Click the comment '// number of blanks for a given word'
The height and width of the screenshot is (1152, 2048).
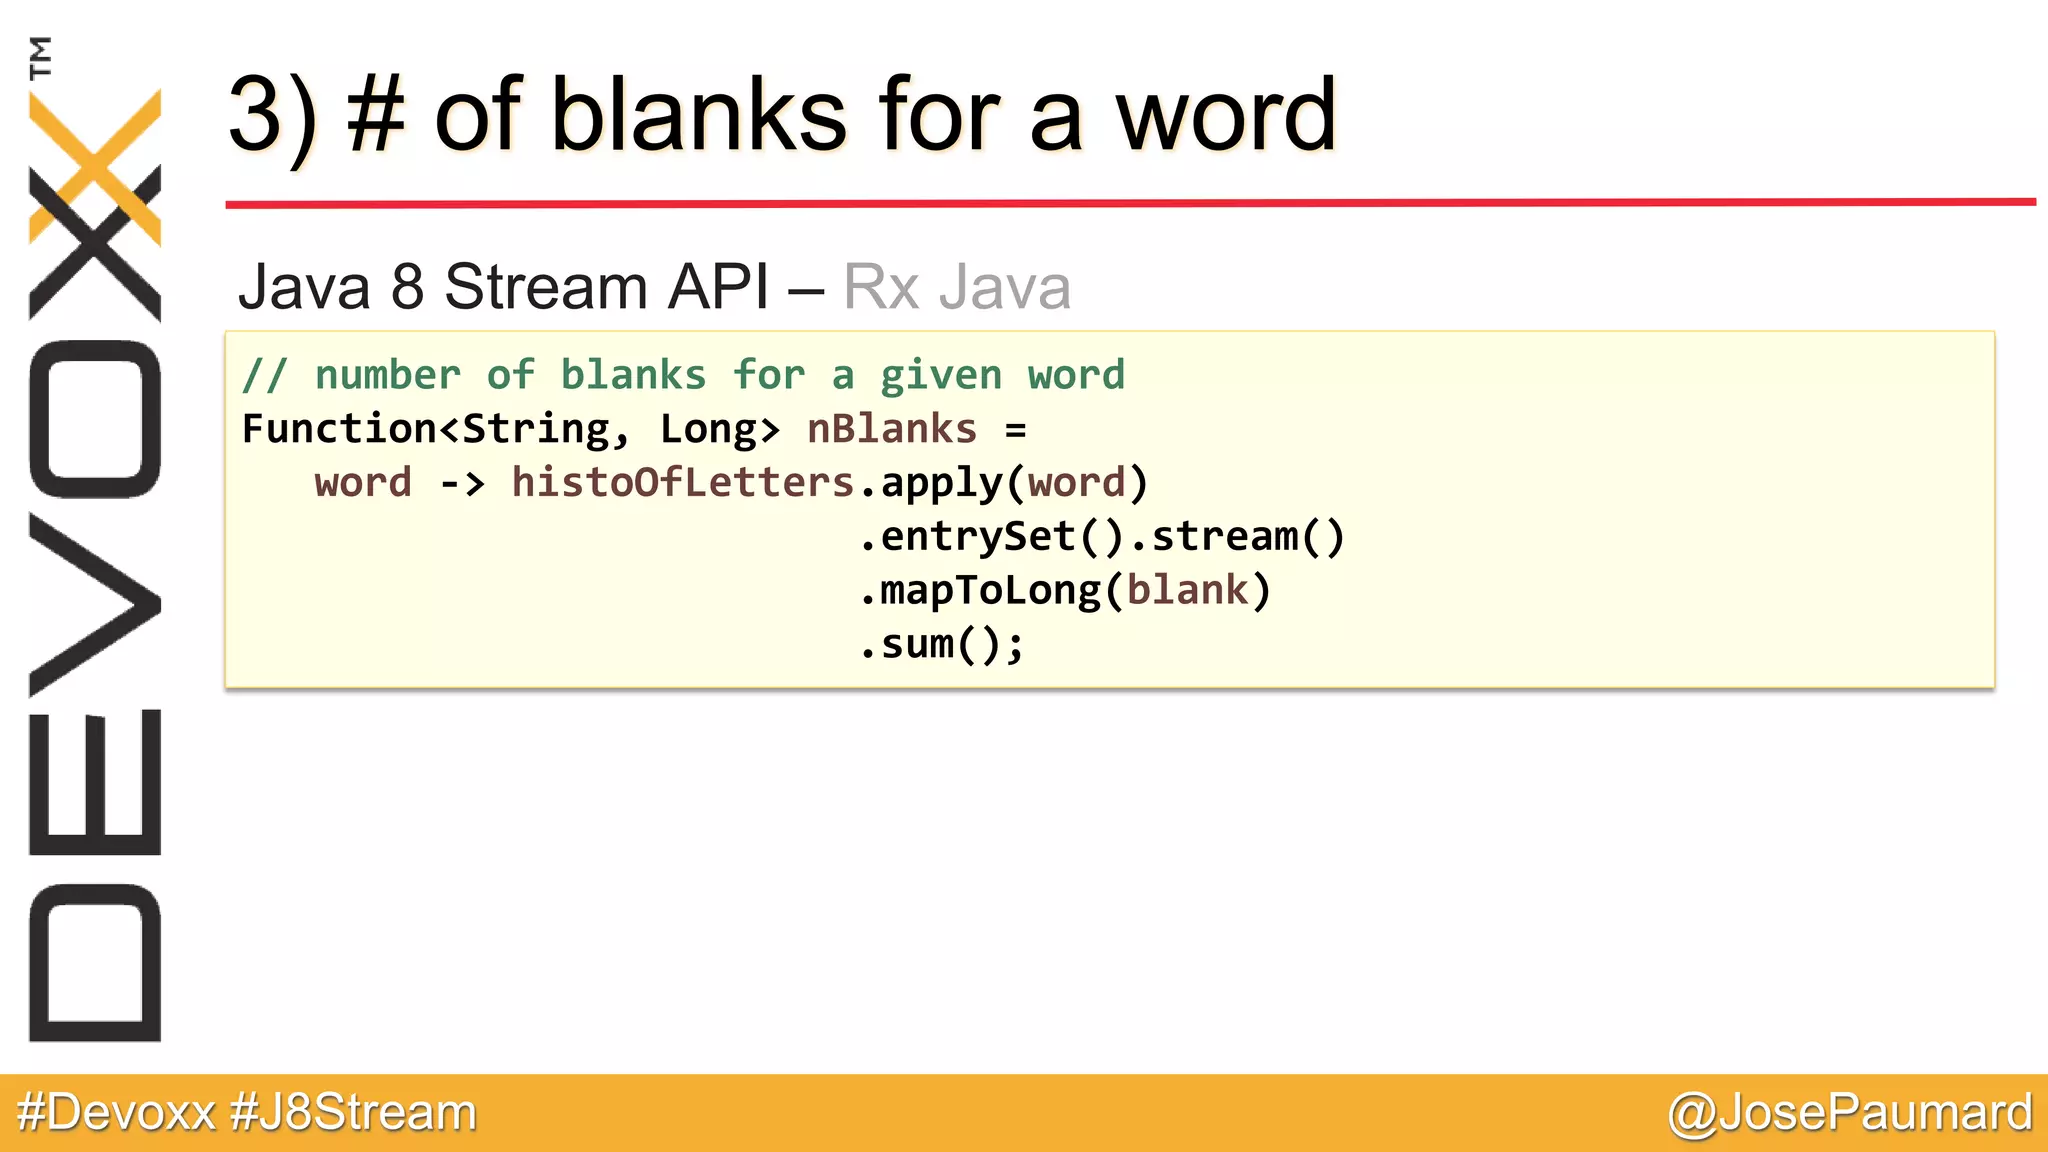684,375
